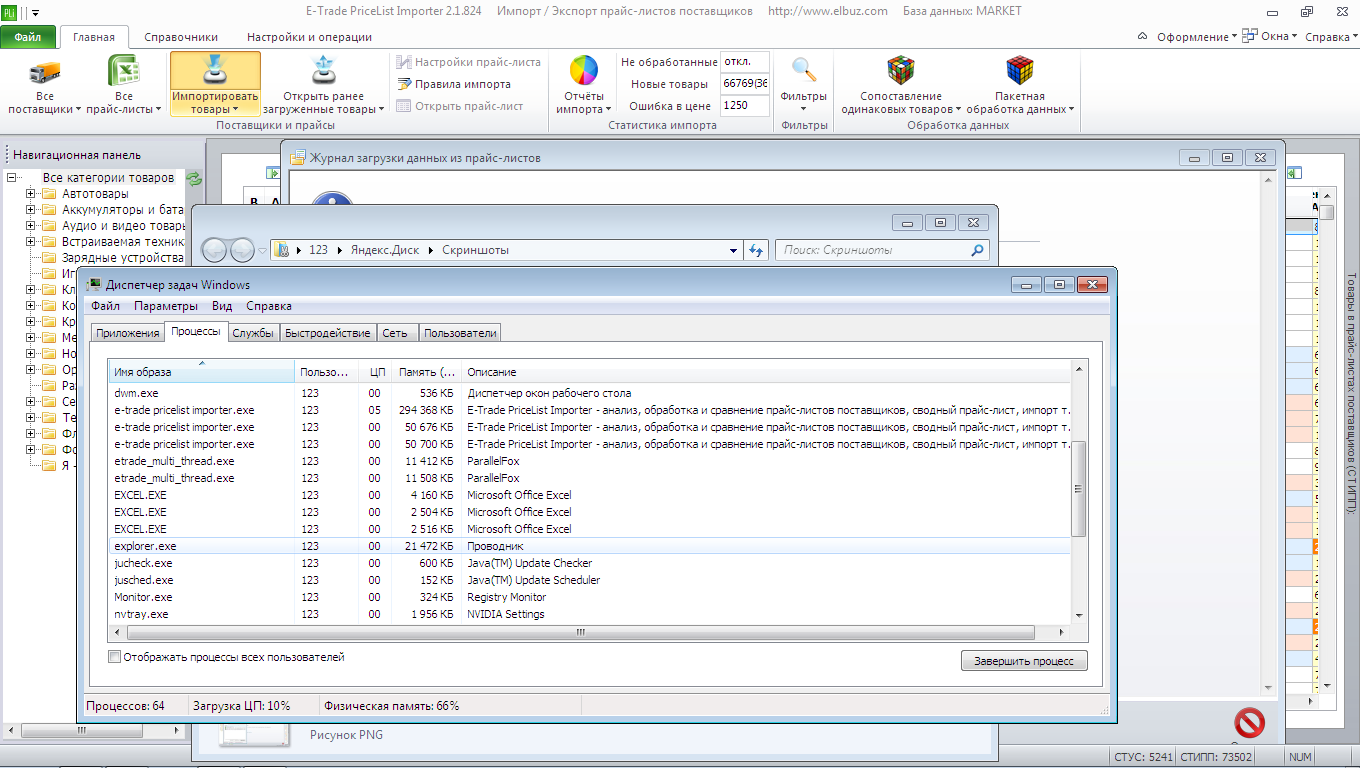Click Сопоставление одинаковых товаров cube icon

(901, 70)
